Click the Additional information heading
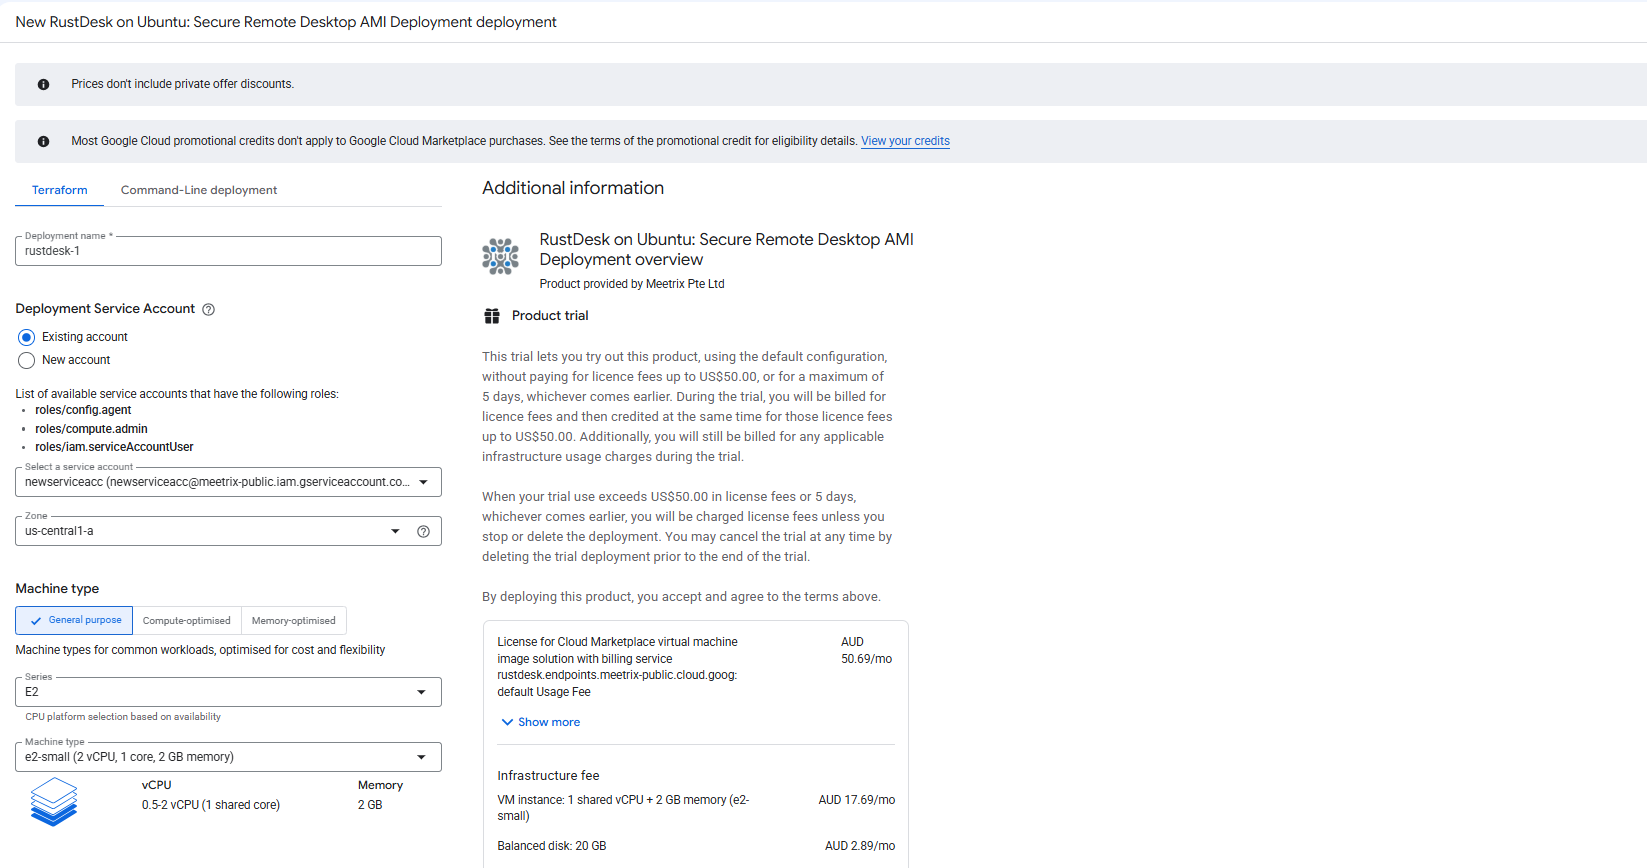1647x868 pixels. pyautogui.click(x=573, y=188)
